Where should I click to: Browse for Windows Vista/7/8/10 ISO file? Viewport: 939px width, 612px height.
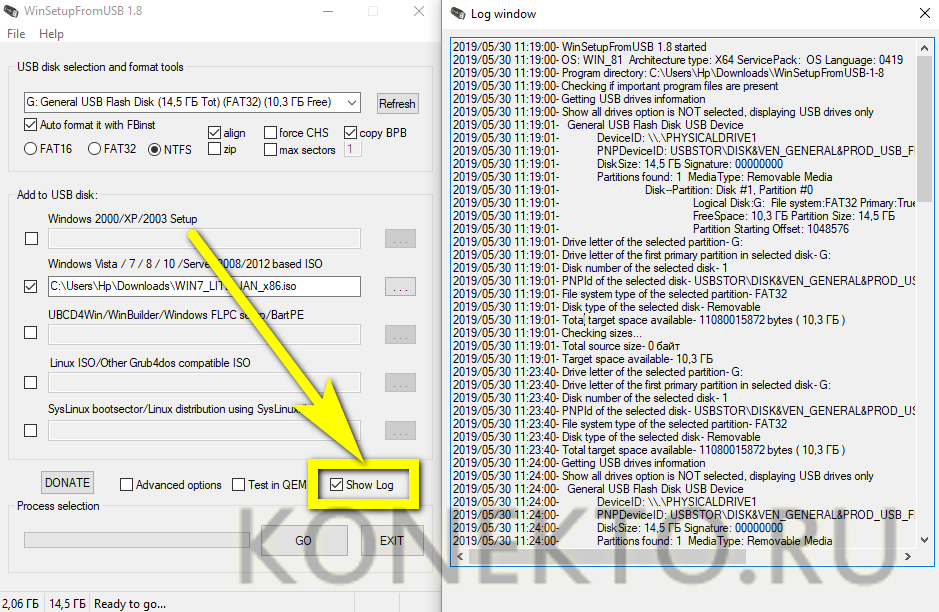click(400, 287)
